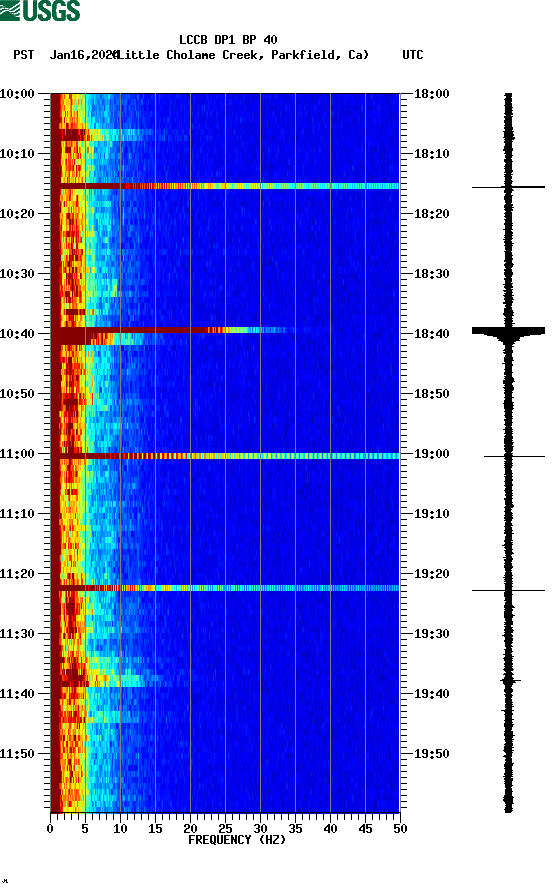
Task: Click the seismogram trace spike after 19:20
Action: 508,590
